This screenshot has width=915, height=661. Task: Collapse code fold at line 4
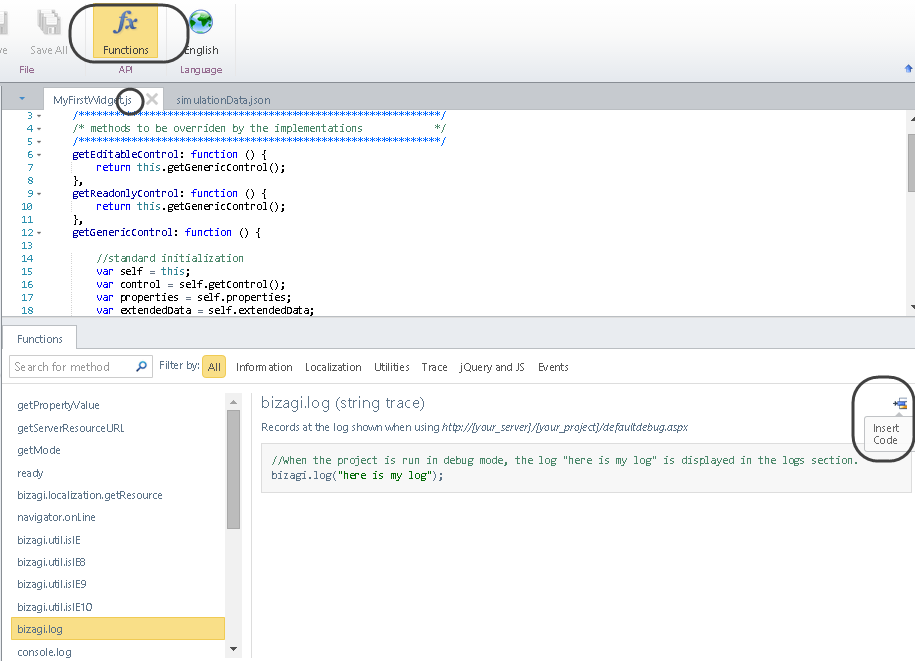tap(39, 129)
